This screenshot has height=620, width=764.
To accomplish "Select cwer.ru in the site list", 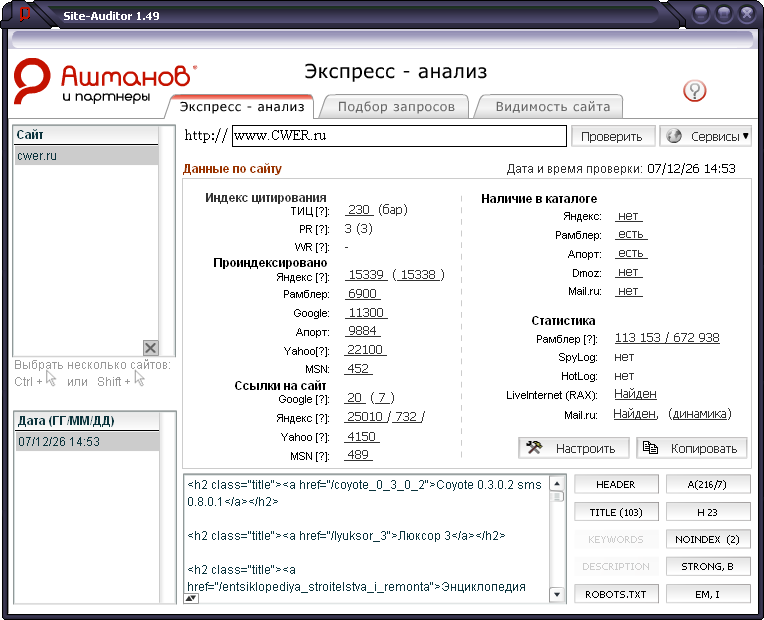I will (x=85, y=156).
